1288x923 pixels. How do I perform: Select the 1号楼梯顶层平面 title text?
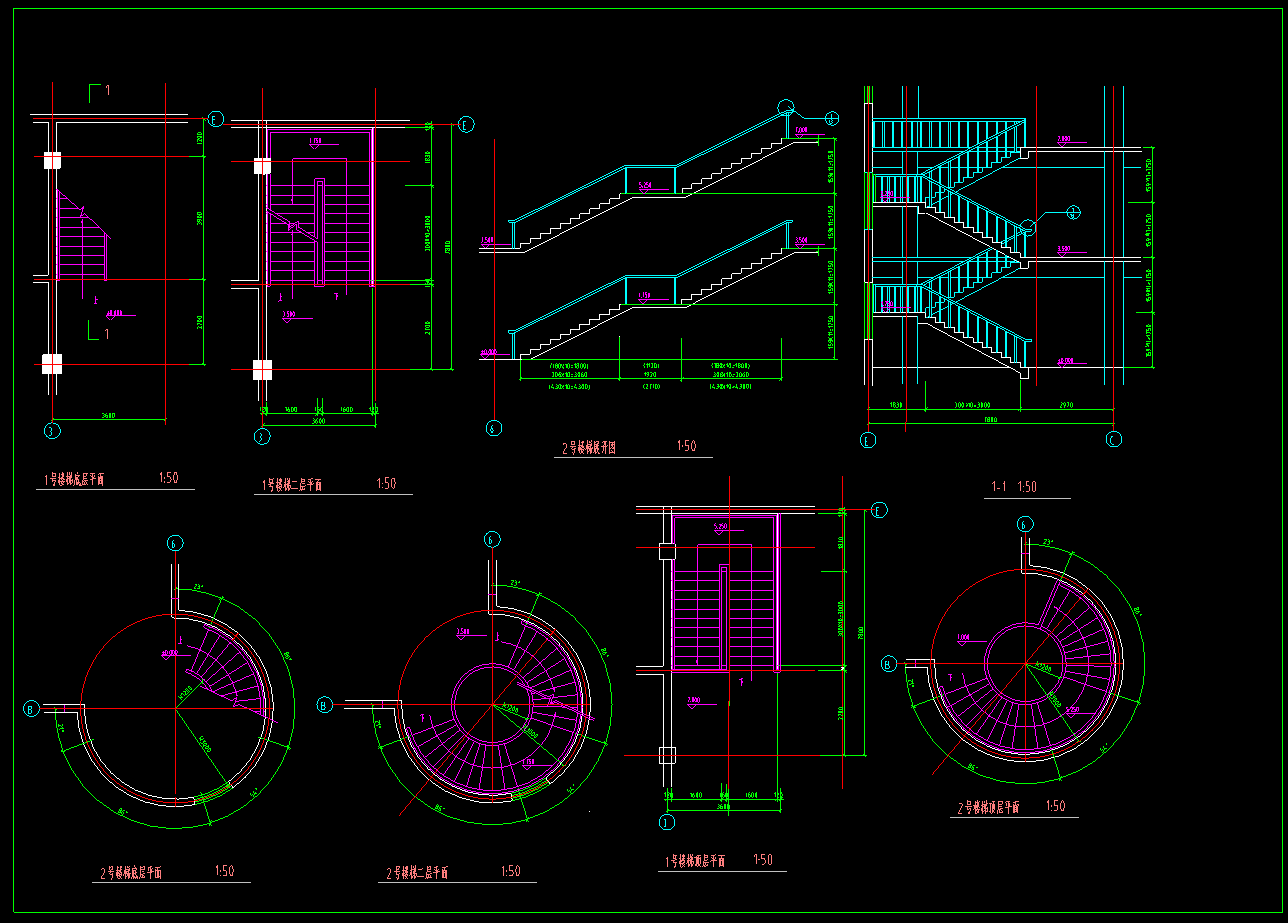(695, 862)
